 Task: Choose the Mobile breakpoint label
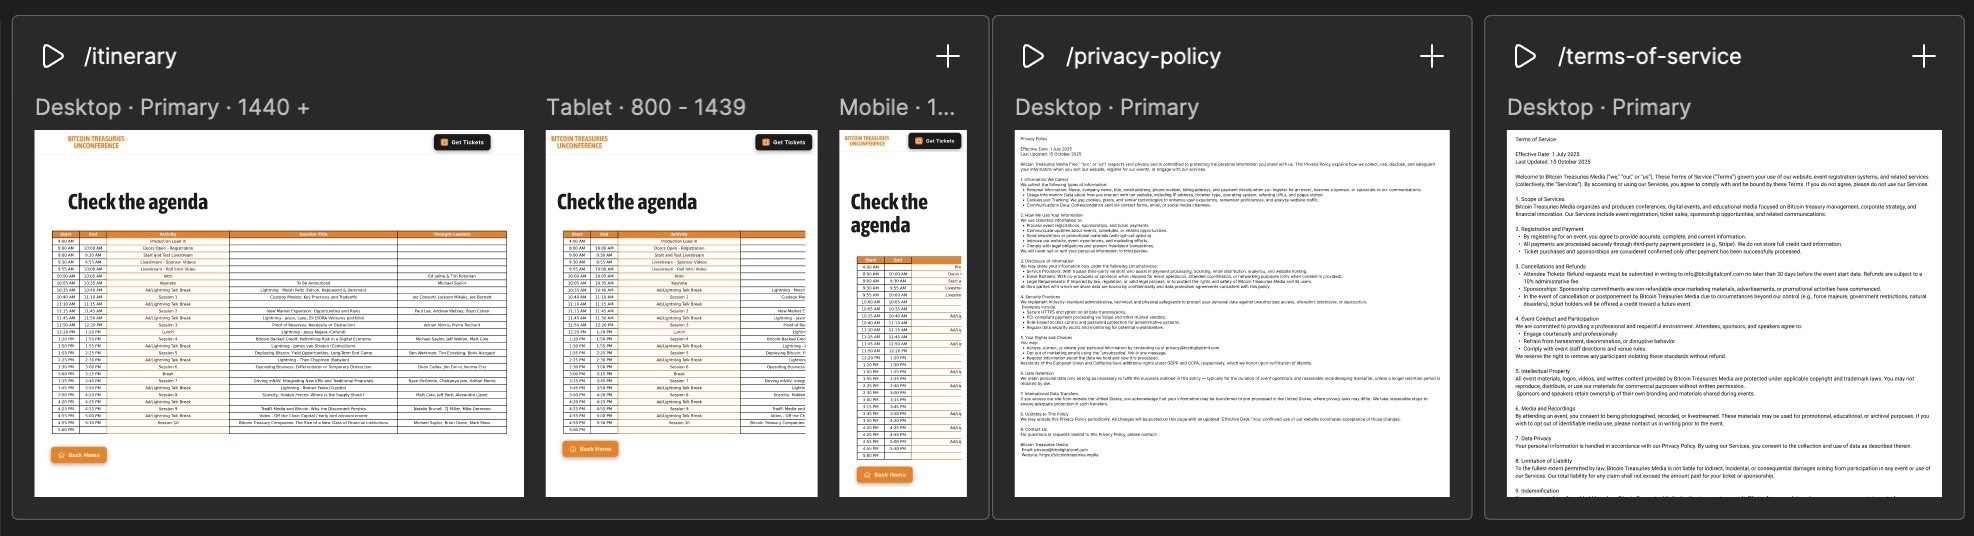click(897, 107)
